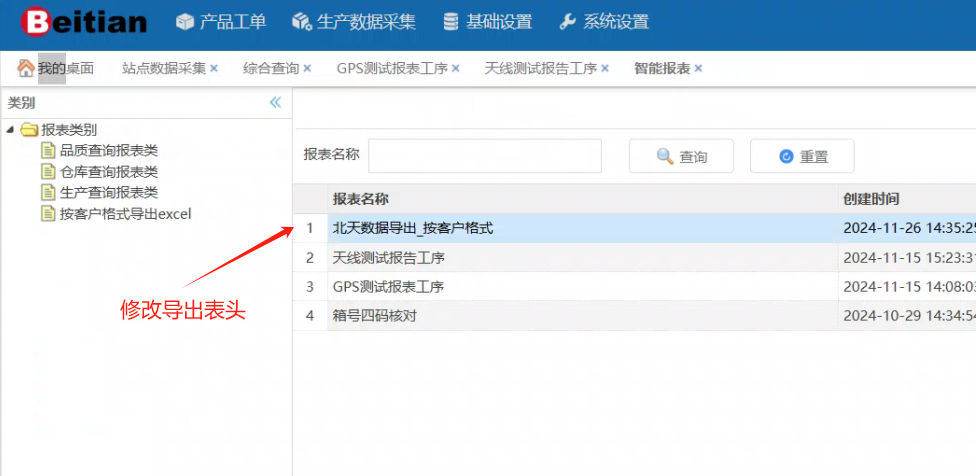
Task: Select 仓库查询报表类 in the tree
Action: 108,171
